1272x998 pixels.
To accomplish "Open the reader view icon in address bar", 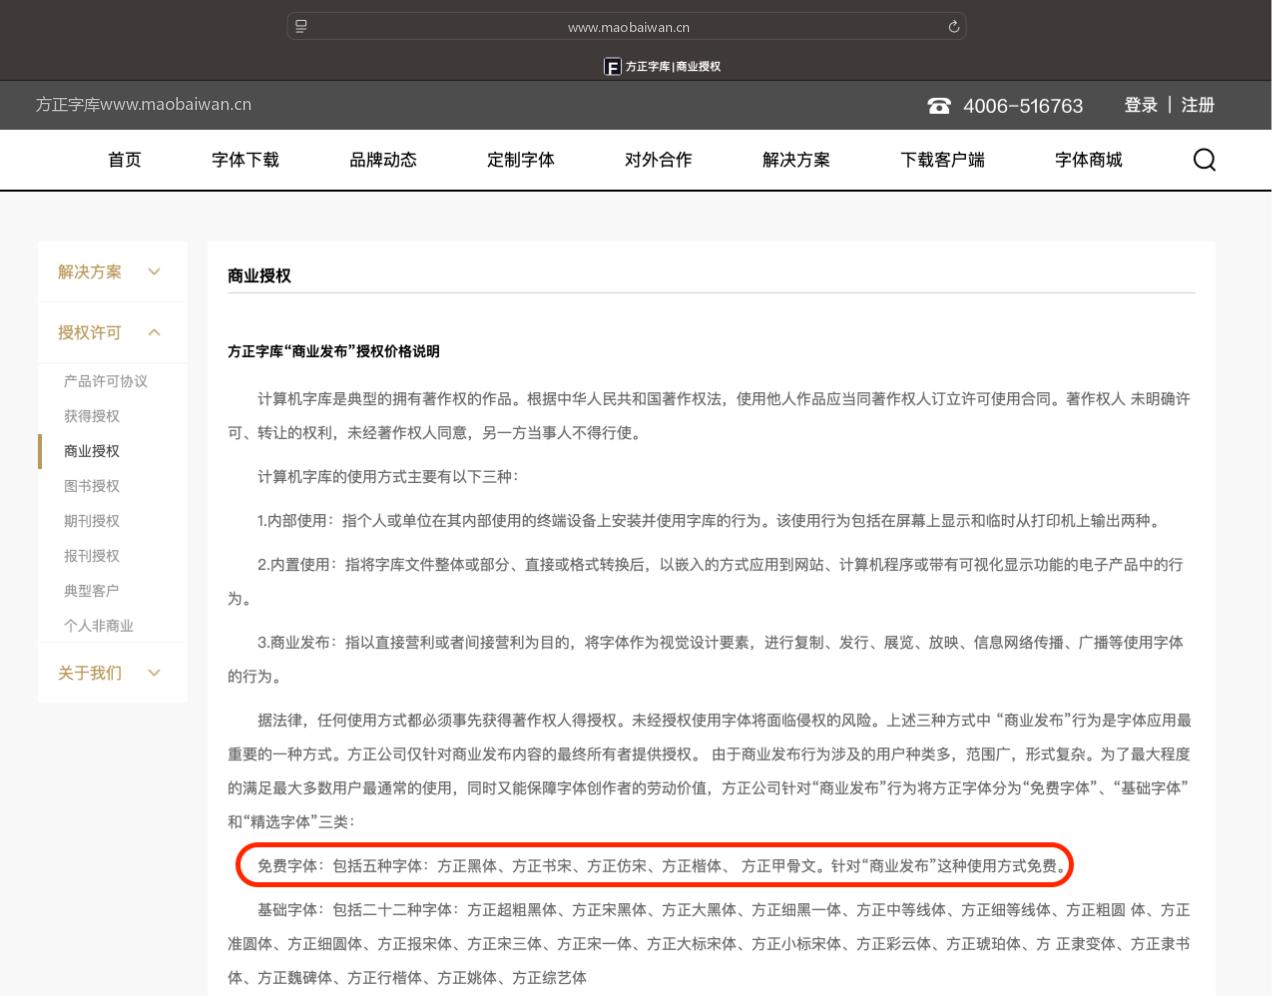I will pyautogui.click(x=301, y=27).
